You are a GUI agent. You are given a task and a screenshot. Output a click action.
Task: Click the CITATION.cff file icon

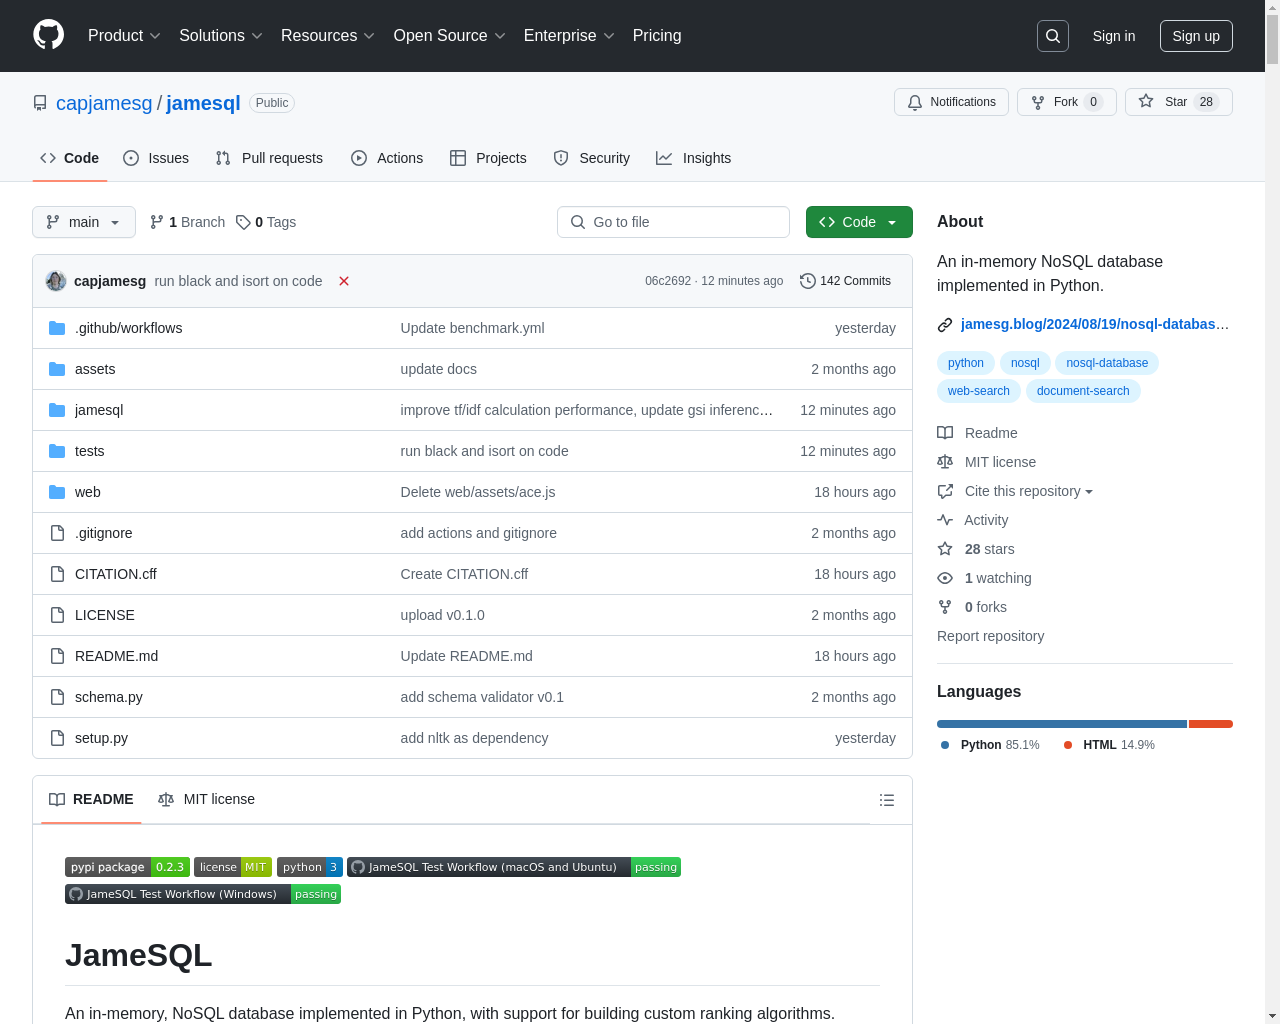57,574
